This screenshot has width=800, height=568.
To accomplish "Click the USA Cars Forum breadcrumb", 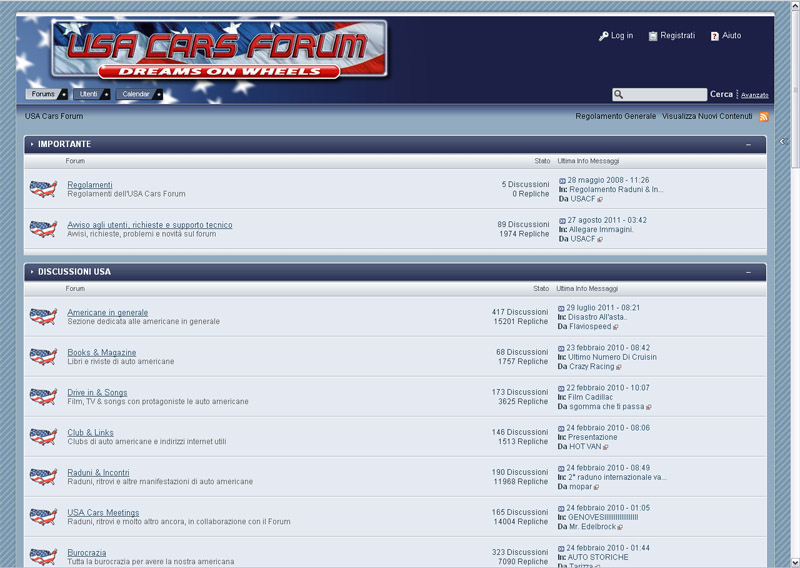I will click(54, 116).
